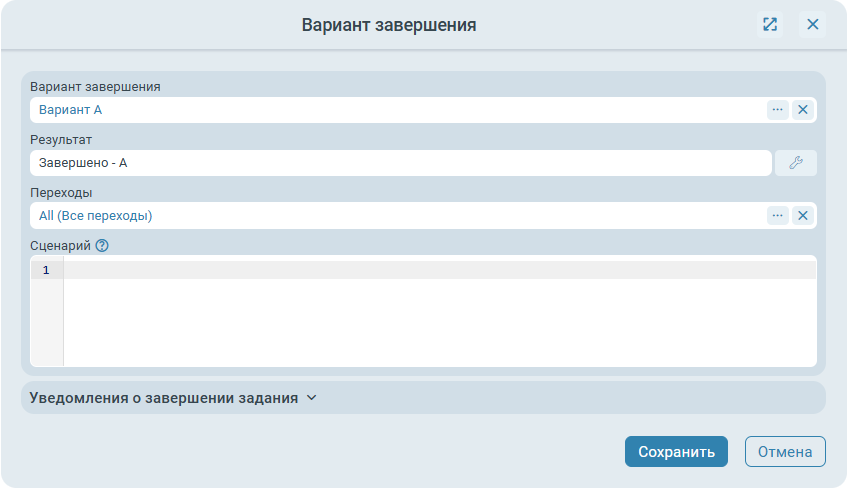Close the Вариант завершения dialog
The height and width of the screenshot is (489, 848).
point(813,24)
